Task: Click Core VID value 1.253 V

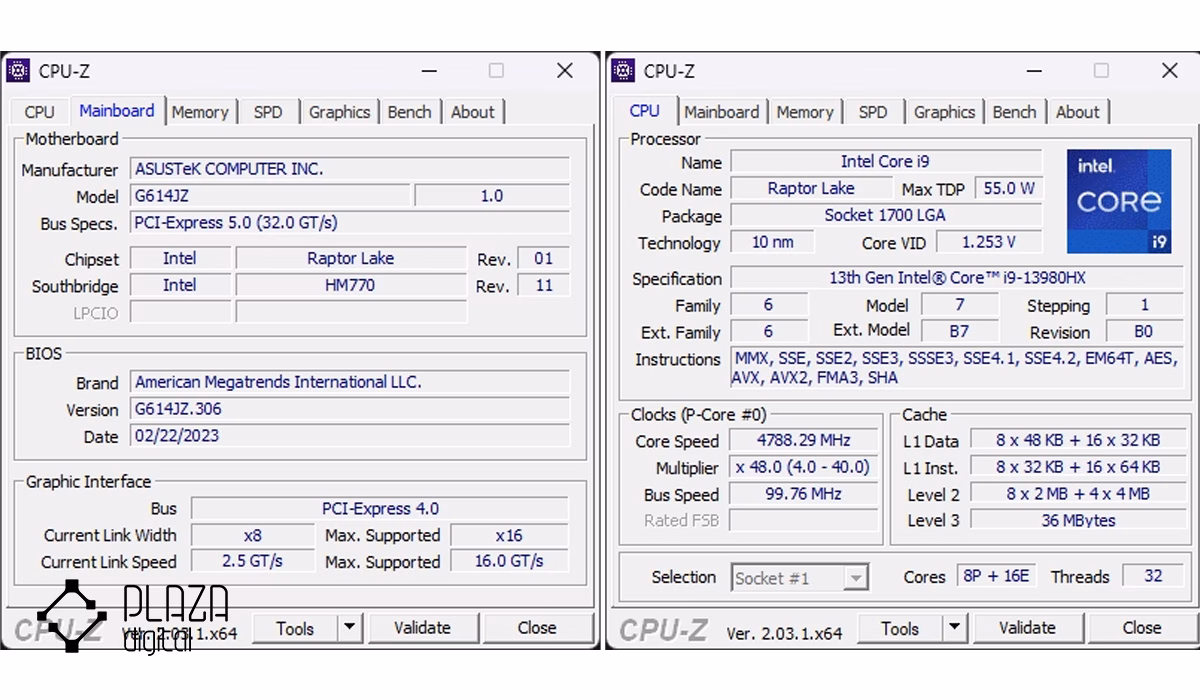Action: (x=989, y=242)
